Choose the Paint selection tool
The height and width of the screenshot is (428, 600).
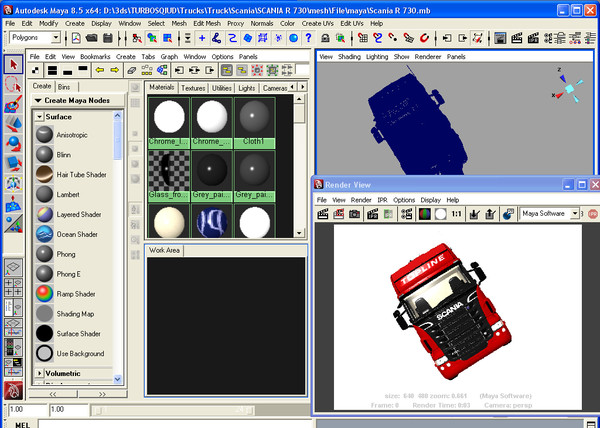[x=14, y=104]
